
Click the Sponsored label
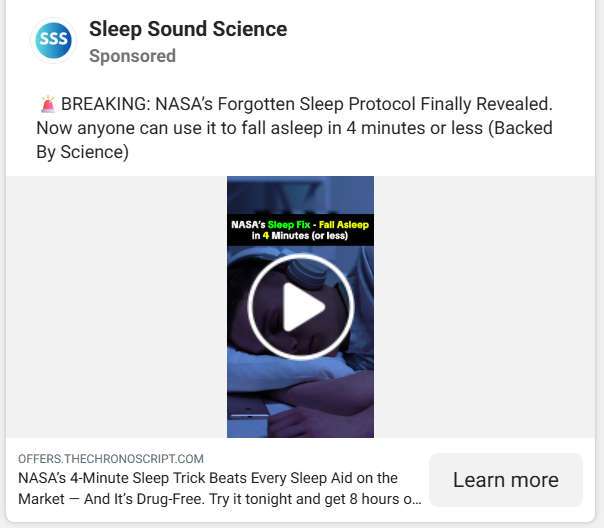coord(132,56)
